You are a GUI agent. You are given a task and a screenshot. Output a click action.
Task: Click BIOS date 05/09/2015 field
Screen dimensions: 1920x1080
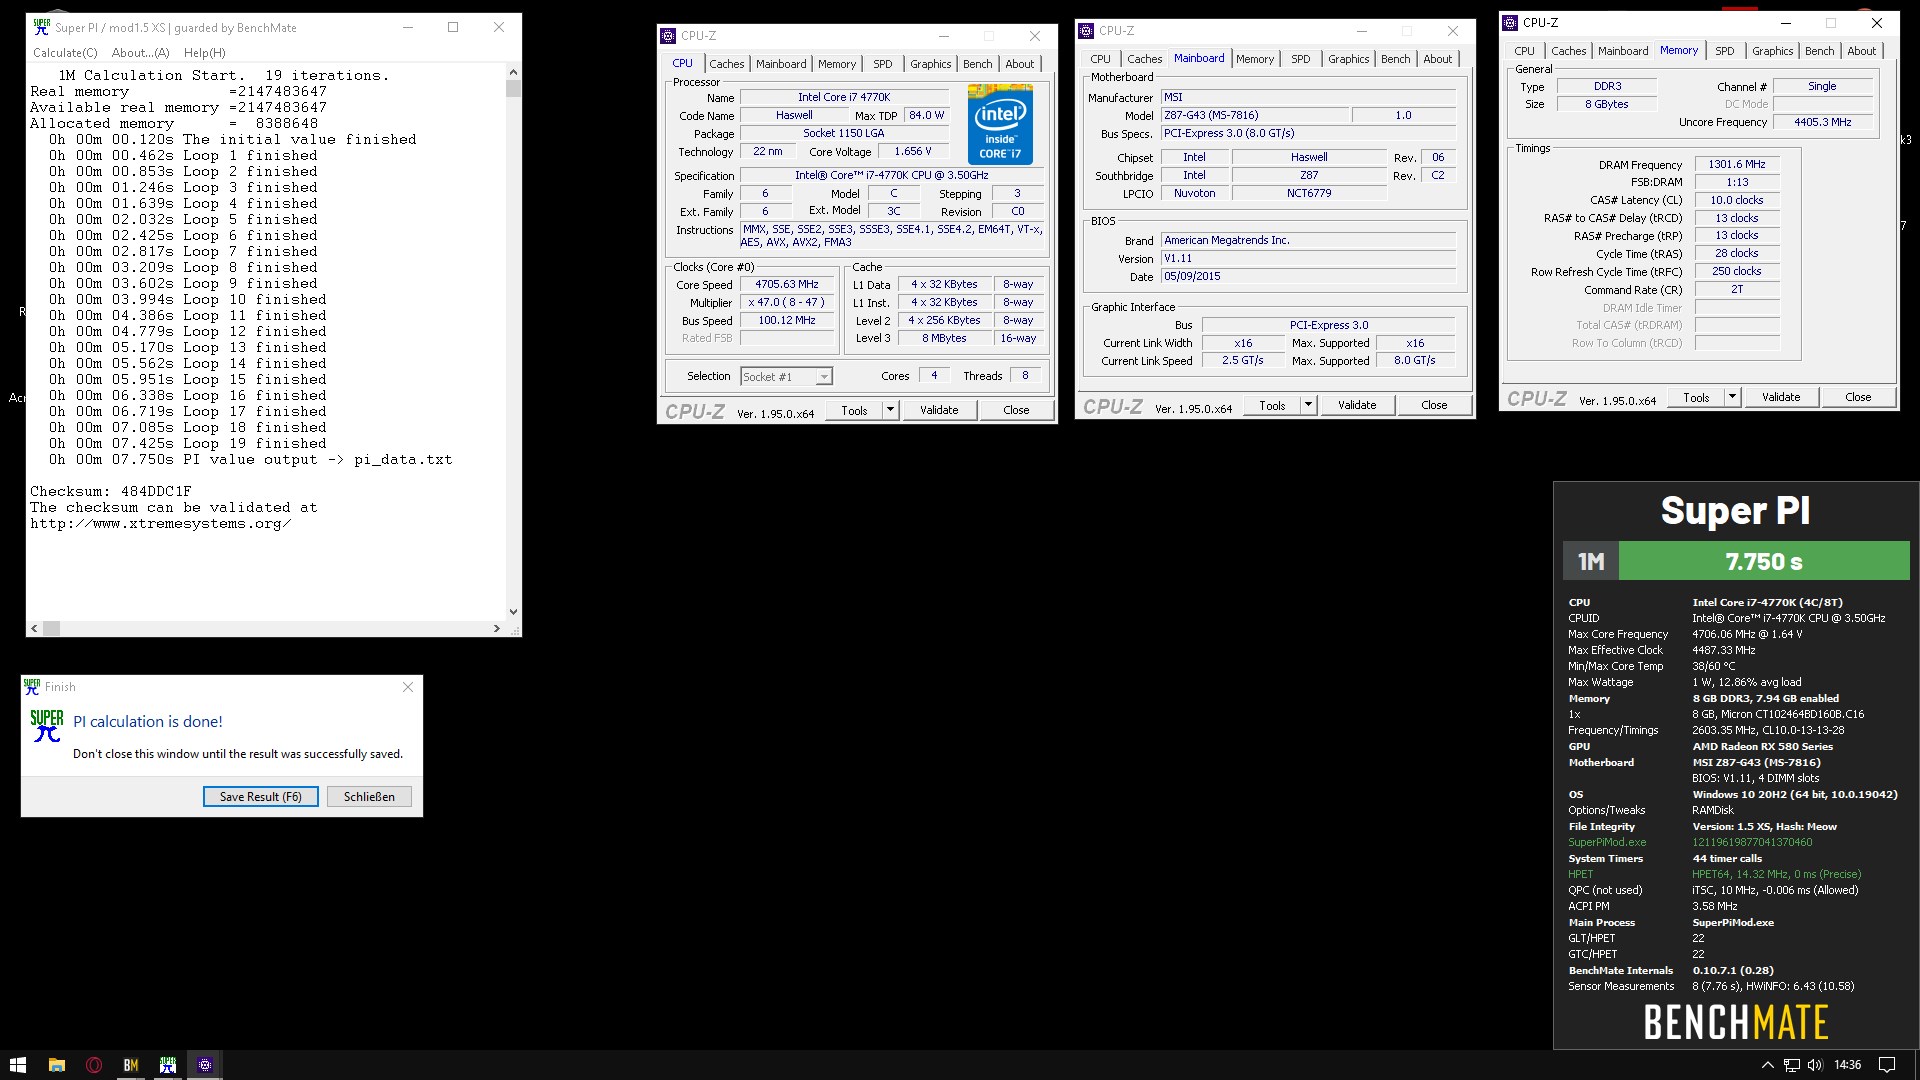[x=1308, y=277]
